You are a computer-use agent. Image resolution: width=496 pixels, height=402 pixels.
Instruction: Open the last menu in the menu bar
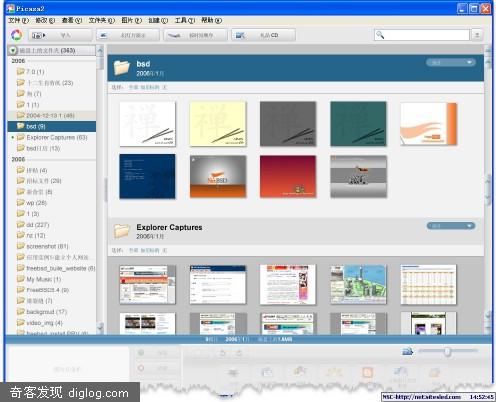211,20
